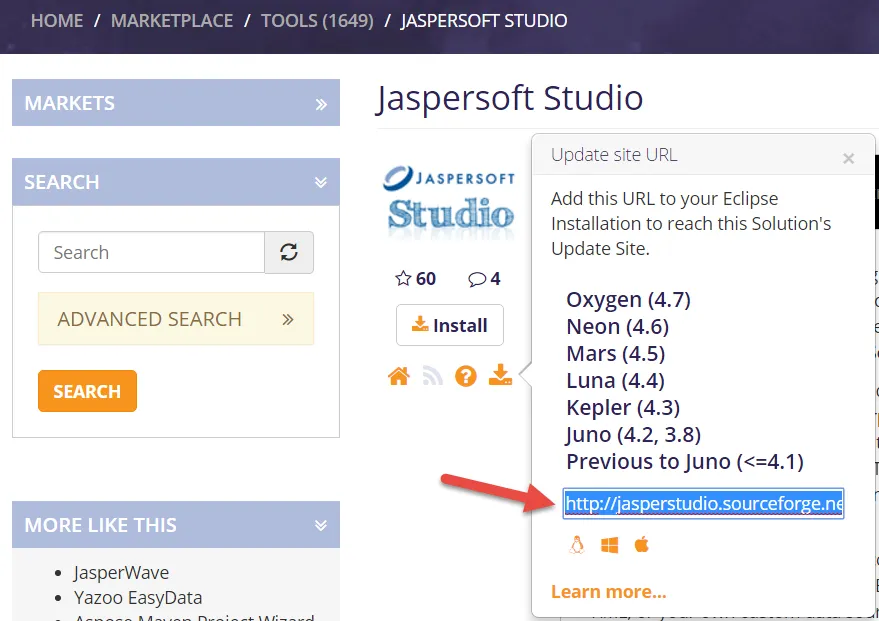Screen dimensions: 879x621
Task: Go to HOME breadcrumb
Action: click(x=57, y=21)
